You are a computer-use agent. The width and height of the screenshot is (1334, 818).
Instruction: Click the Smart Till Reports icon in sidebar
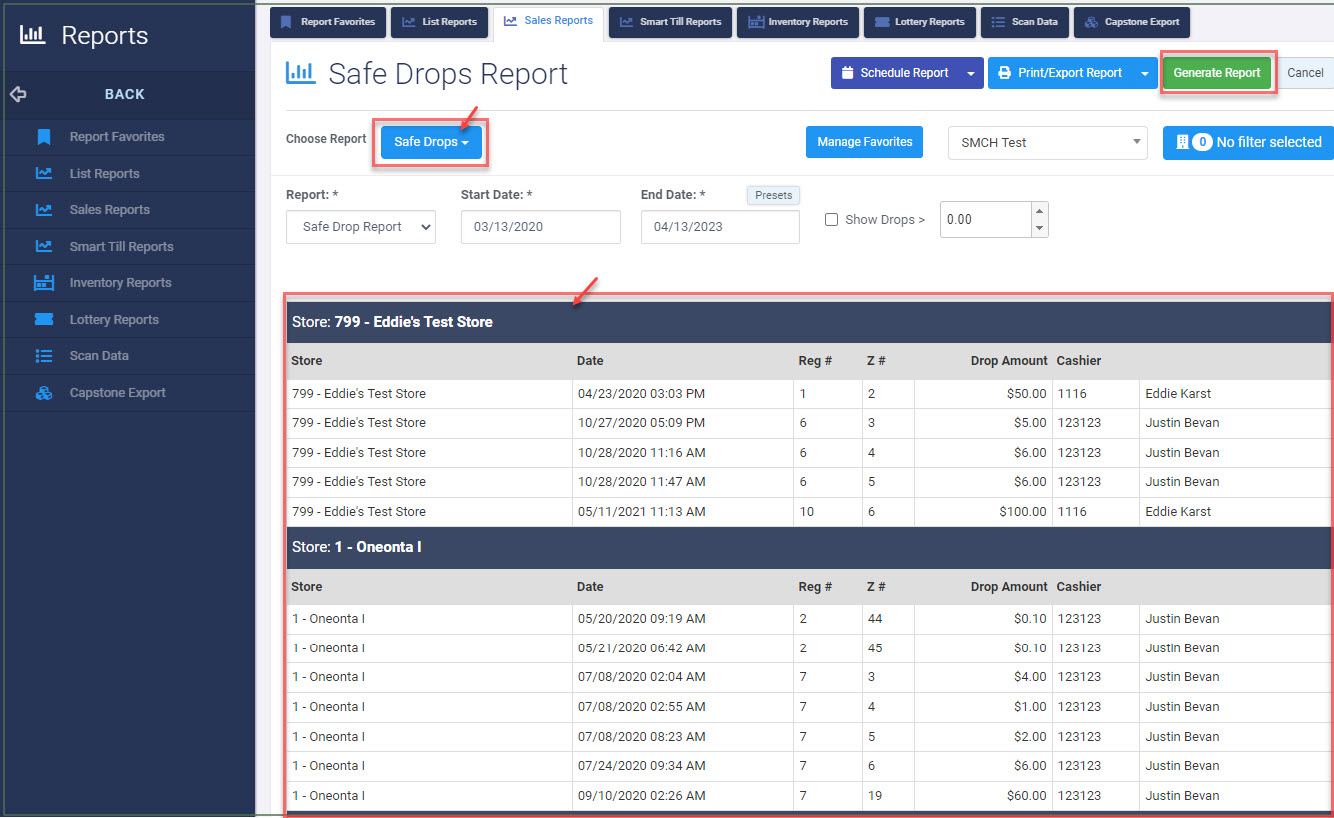click(44, 246)
